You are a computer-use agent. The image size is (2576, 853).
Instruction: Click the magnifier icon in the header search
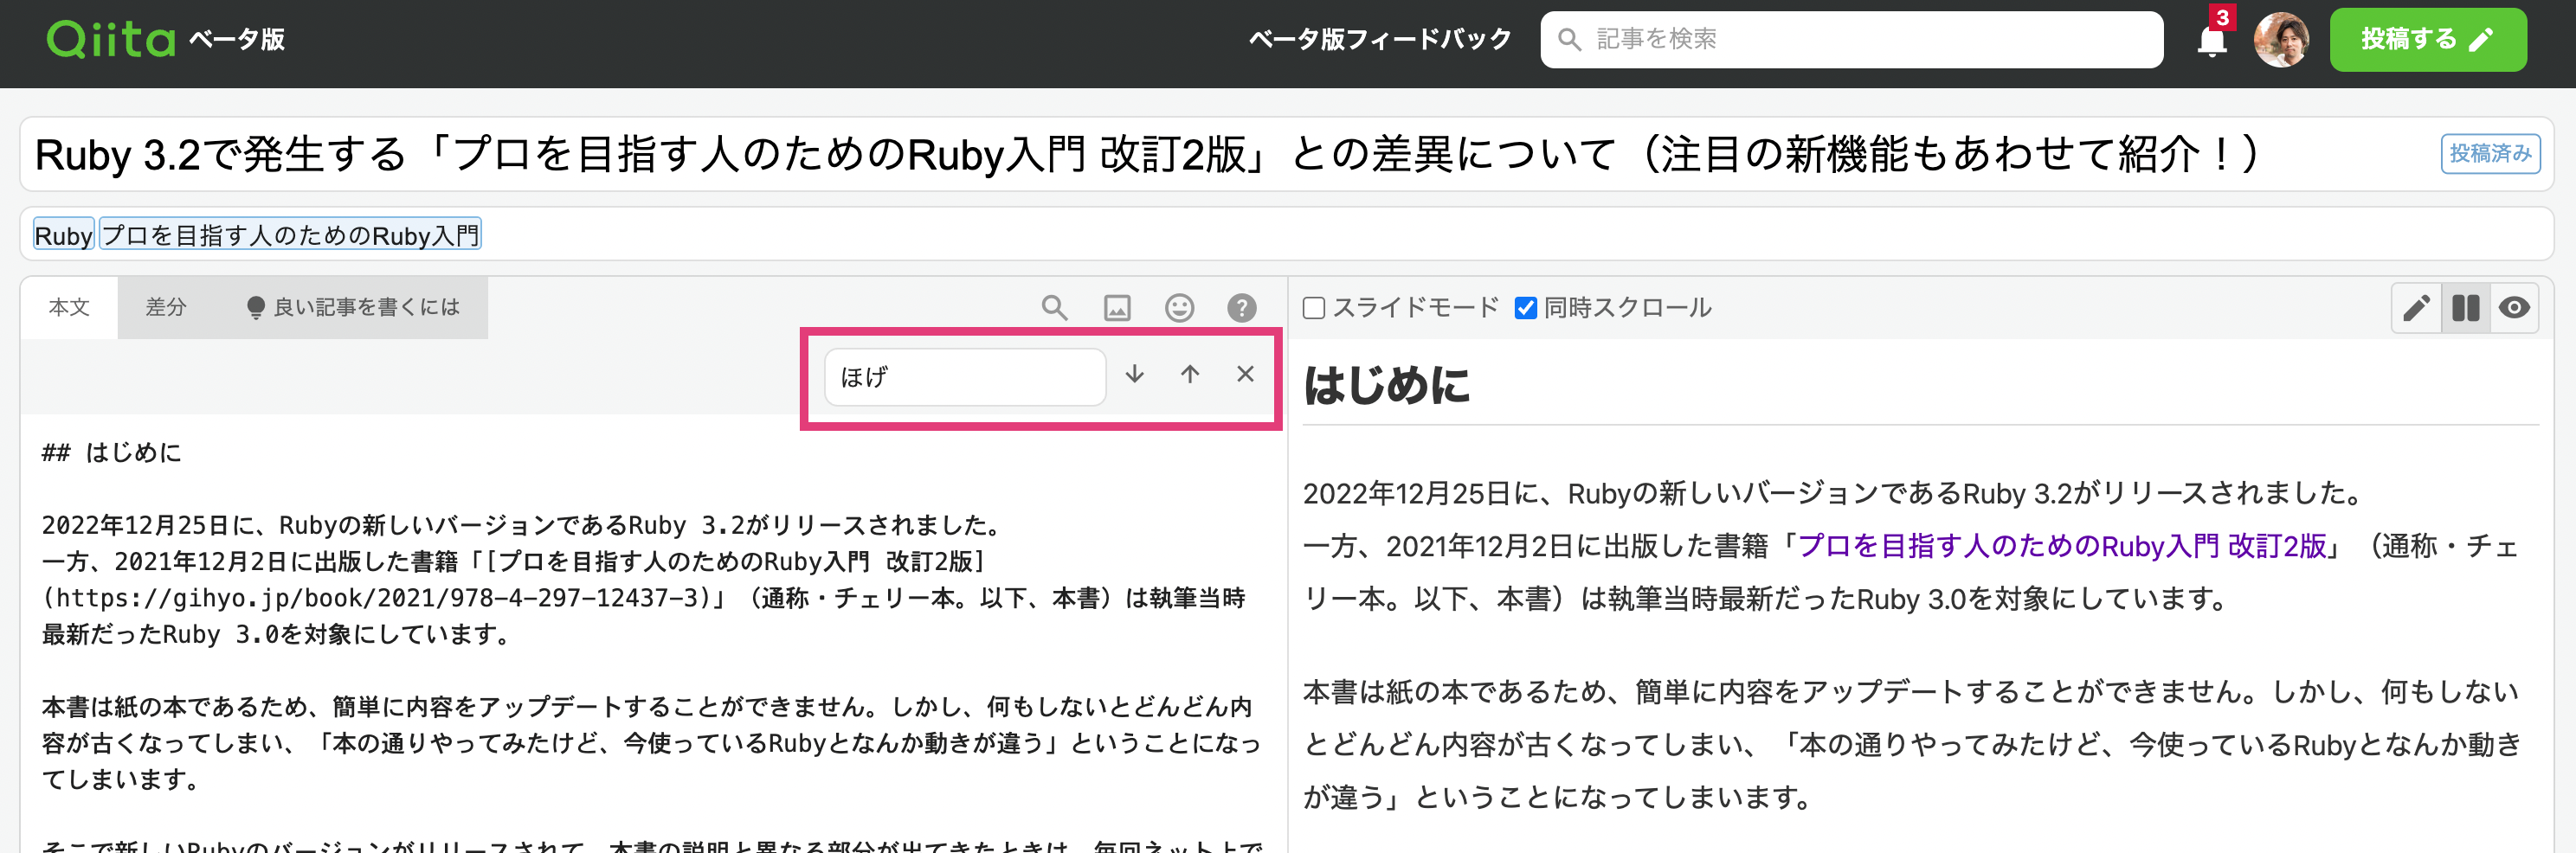tap(1569, 39)
